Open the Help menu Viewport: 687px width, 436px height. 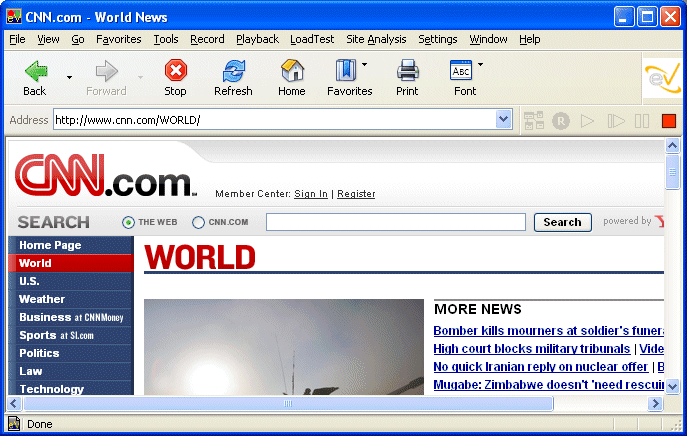530,39
